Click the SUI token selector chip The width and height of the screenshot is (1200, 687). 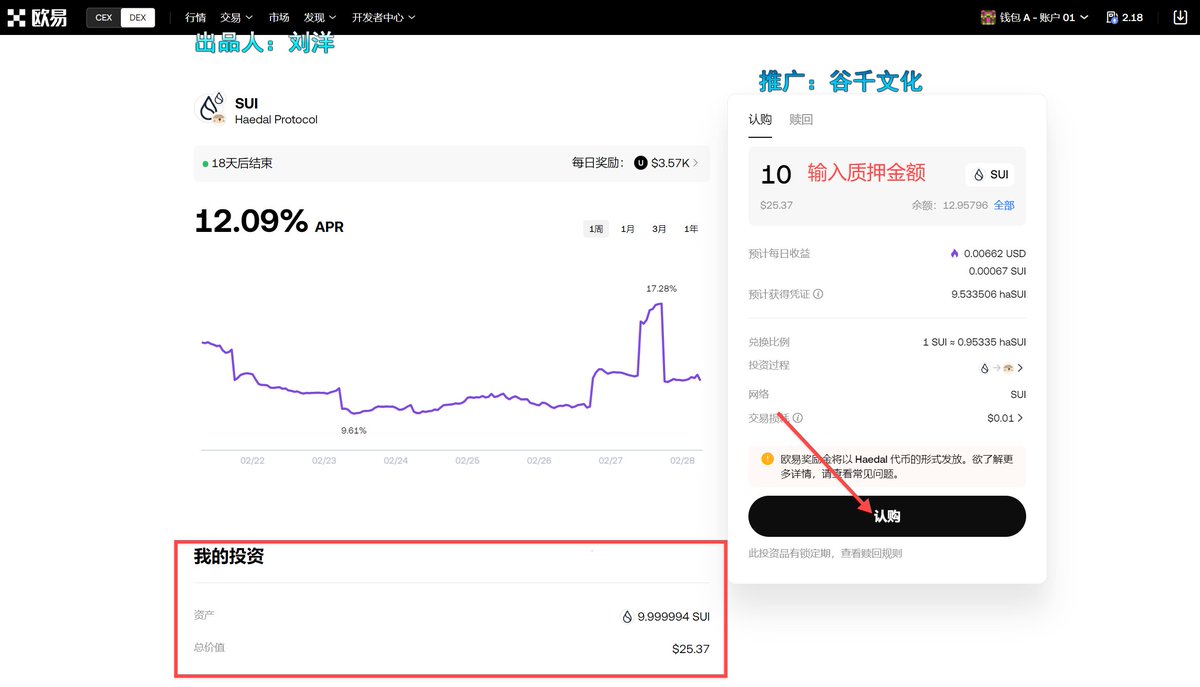(990, 174)
